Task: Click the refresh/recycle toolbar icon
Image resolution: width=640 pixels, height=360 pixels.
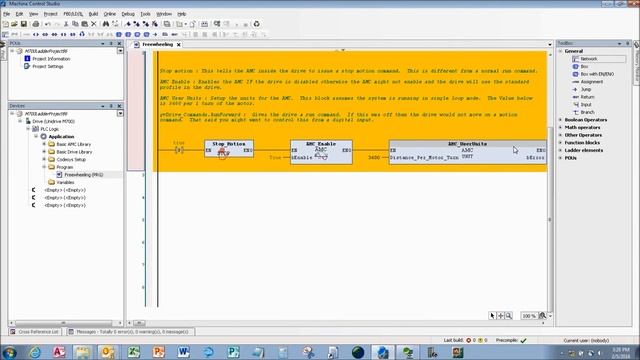Action: 256,24
